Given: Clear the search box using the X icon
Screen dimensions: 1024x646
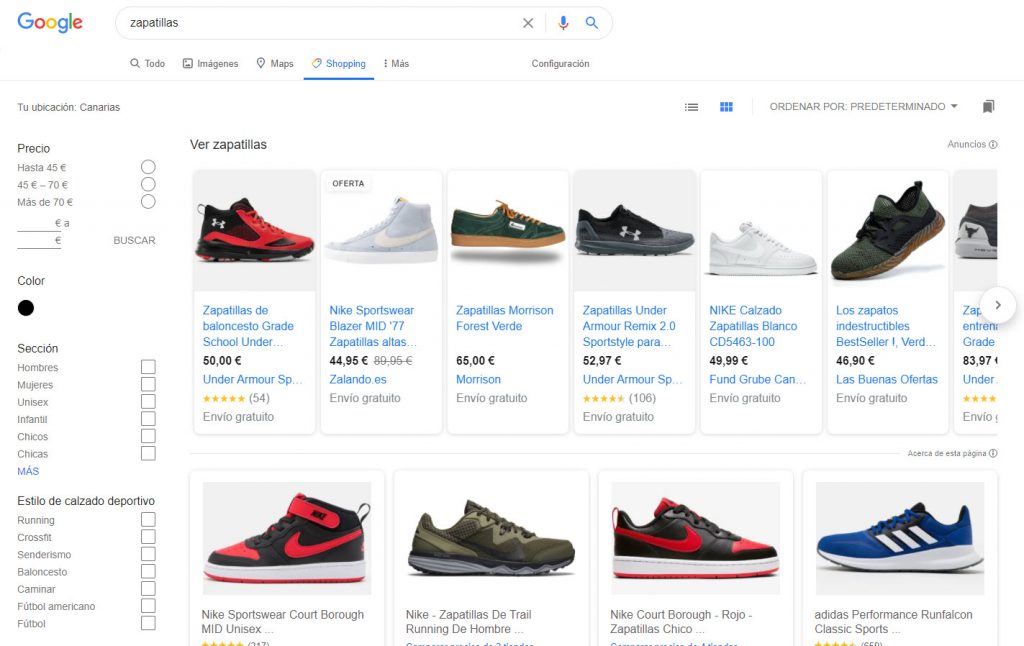Looking at the screenshot, I should (x=528, y=22).
